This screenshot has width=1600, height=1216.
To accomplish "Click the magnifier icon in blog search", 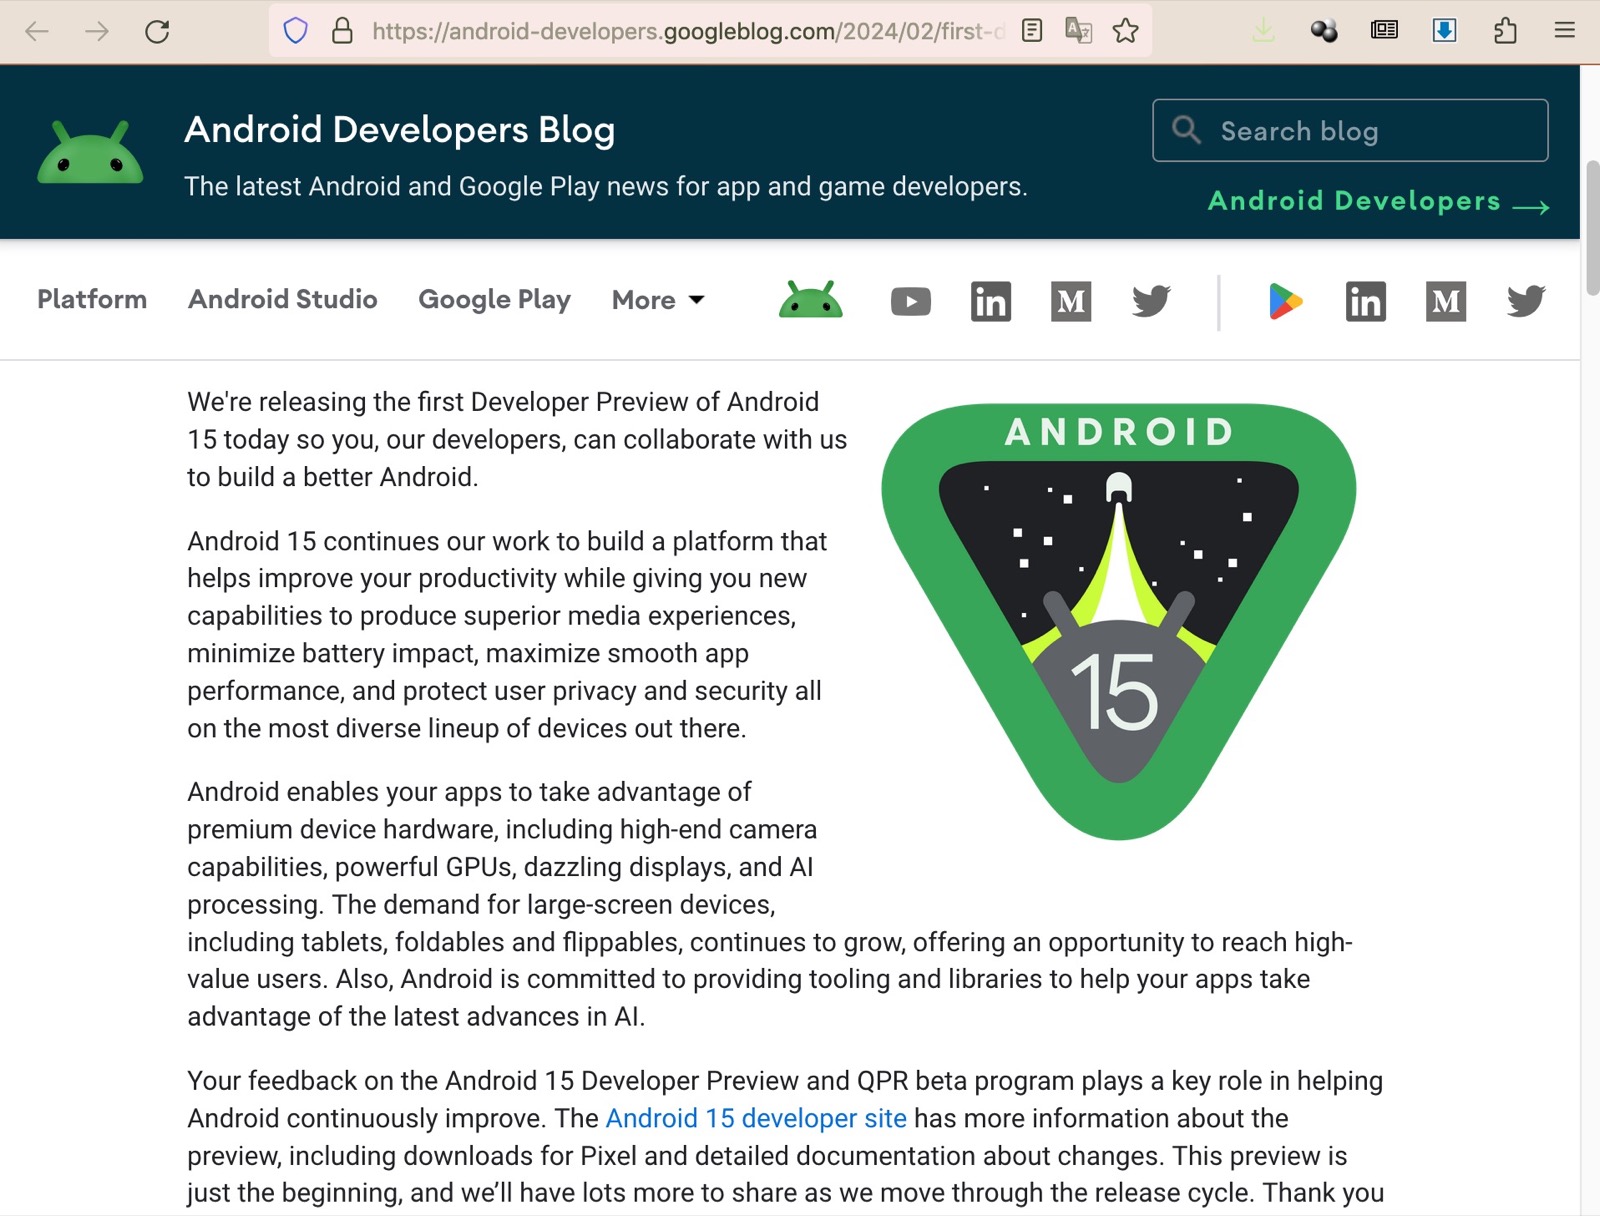I will pyautogui.click(x=1186, y=130).
